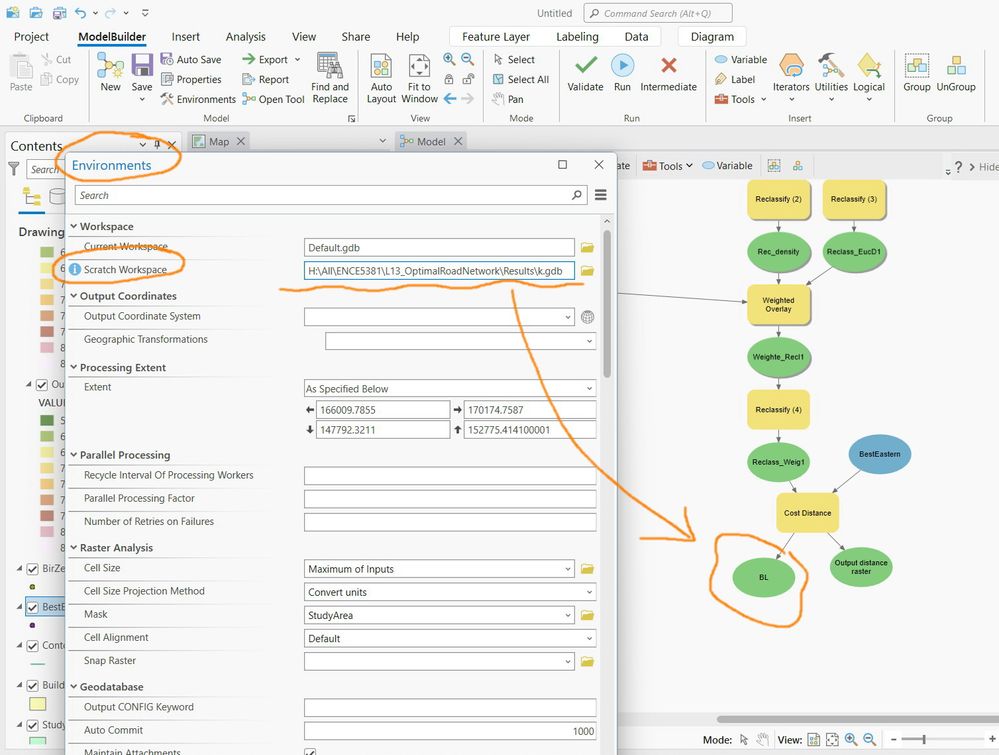Screen dimensions: 999x755
Task: Click the Auto Commit input field
Action: [x=450, y=731]
